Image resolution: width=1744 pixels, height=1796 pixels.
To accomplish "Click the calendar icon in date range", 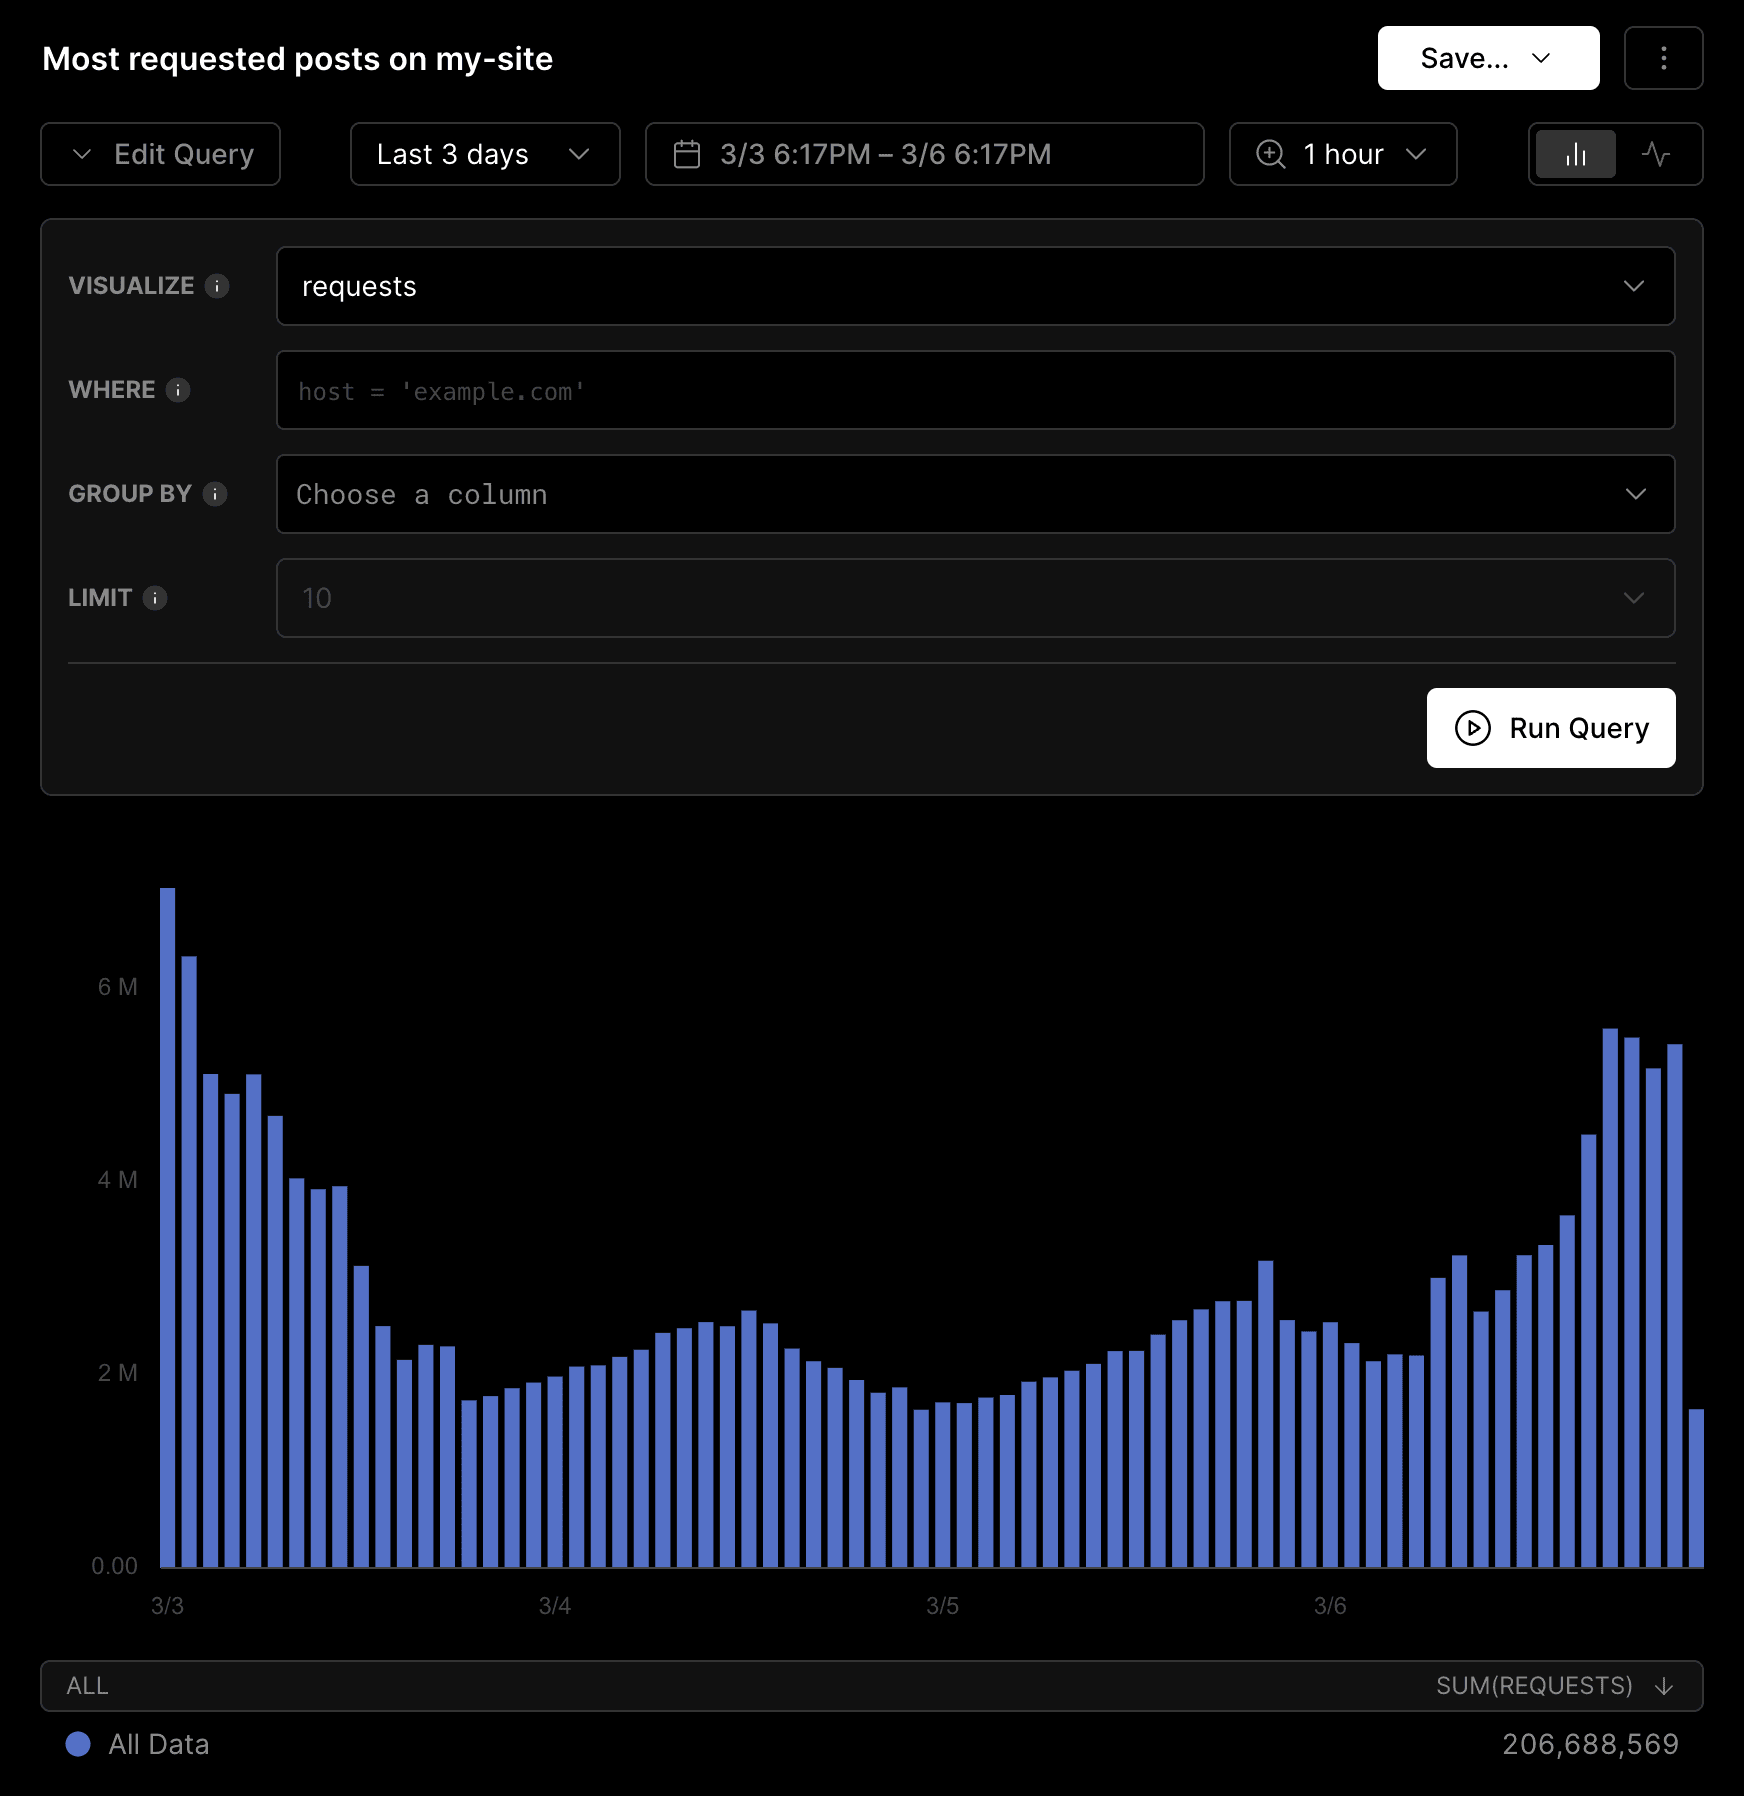I will (x=687, y=154).
